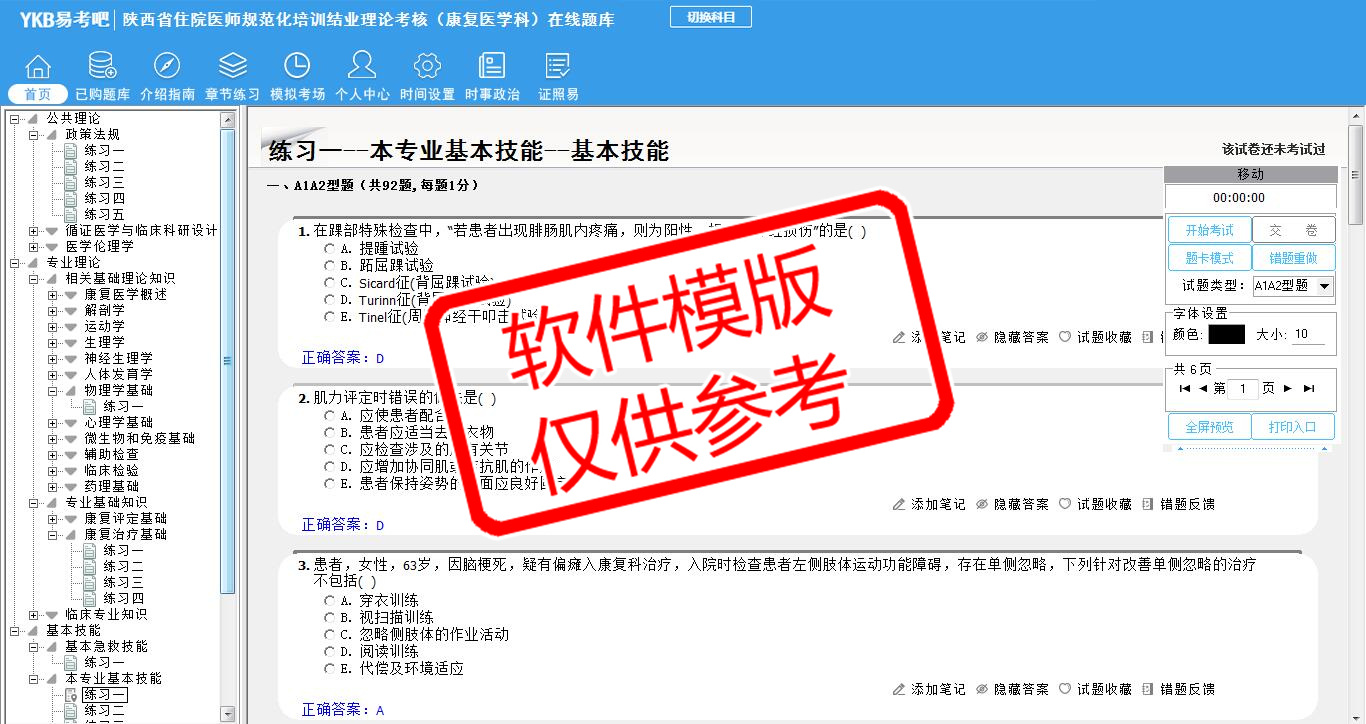Viewport: 1366px width, 724px height.
Task: Select 练习三 under 政策法规
Action: pos(104,183)
